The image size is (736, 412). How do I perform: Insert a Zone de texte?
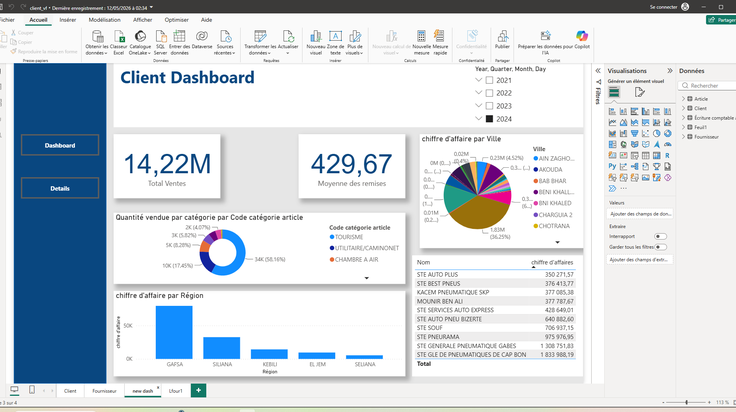click(x=335, y=42)
